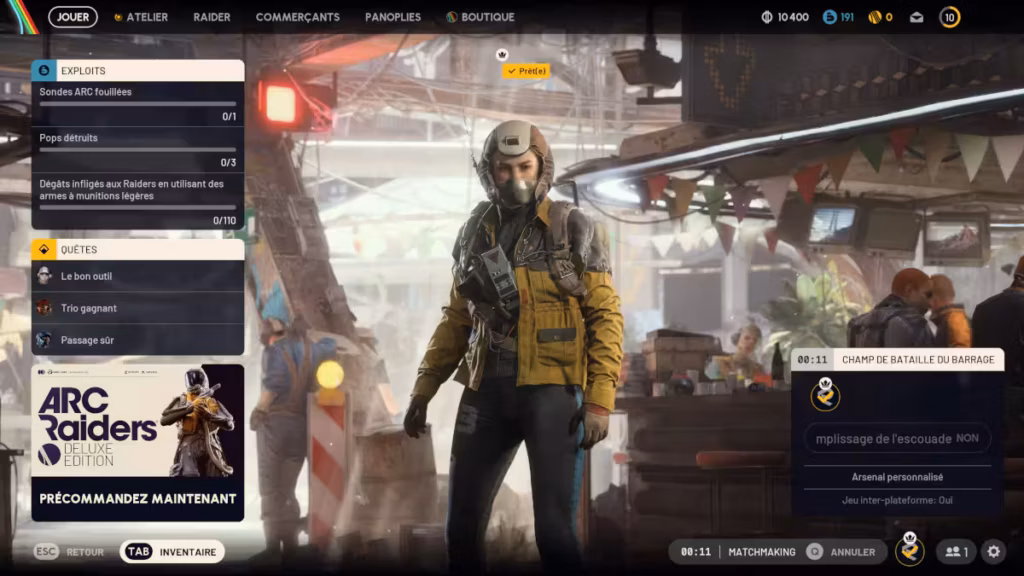Screen dimensions: 1024x576
Task: Open the squad members icon showing 1
Action: tap(956, 551)
